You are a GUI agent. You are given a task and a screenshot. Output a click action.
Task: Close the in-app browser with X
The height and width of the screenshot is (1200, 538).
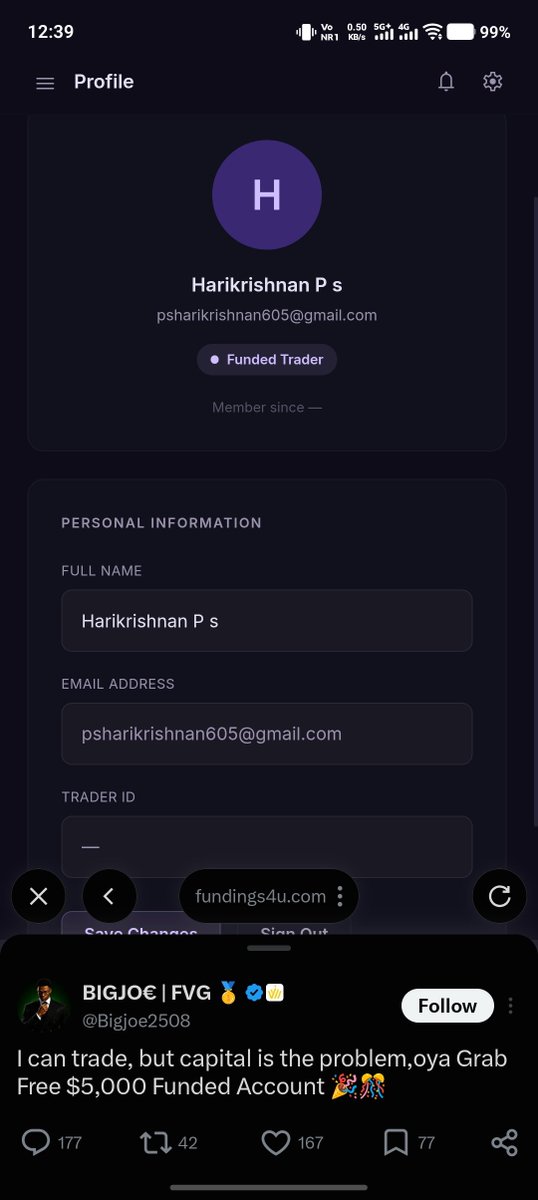39,896
